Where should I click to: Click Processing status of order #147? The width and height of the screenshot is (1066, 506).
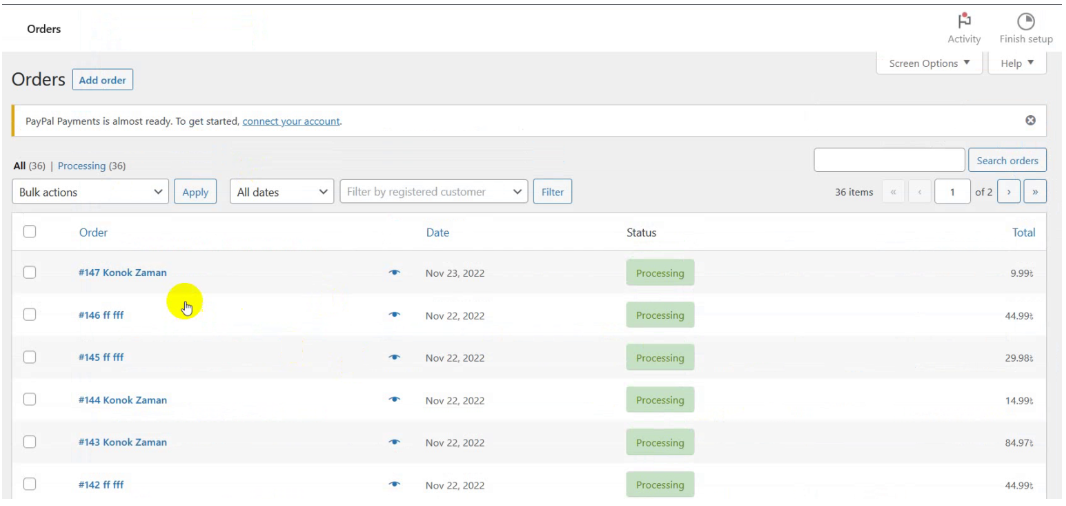tap(660, 273)
